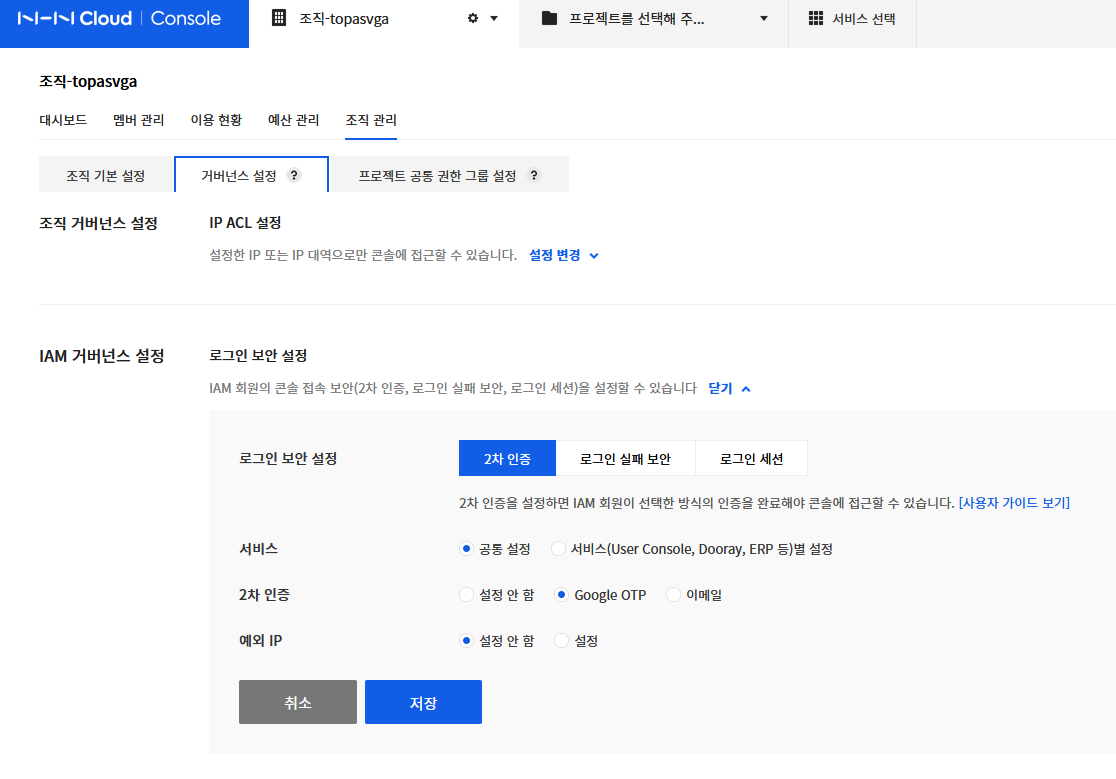
Task: Select per-service setting for 서비스
Action: (x=558, y=548)
